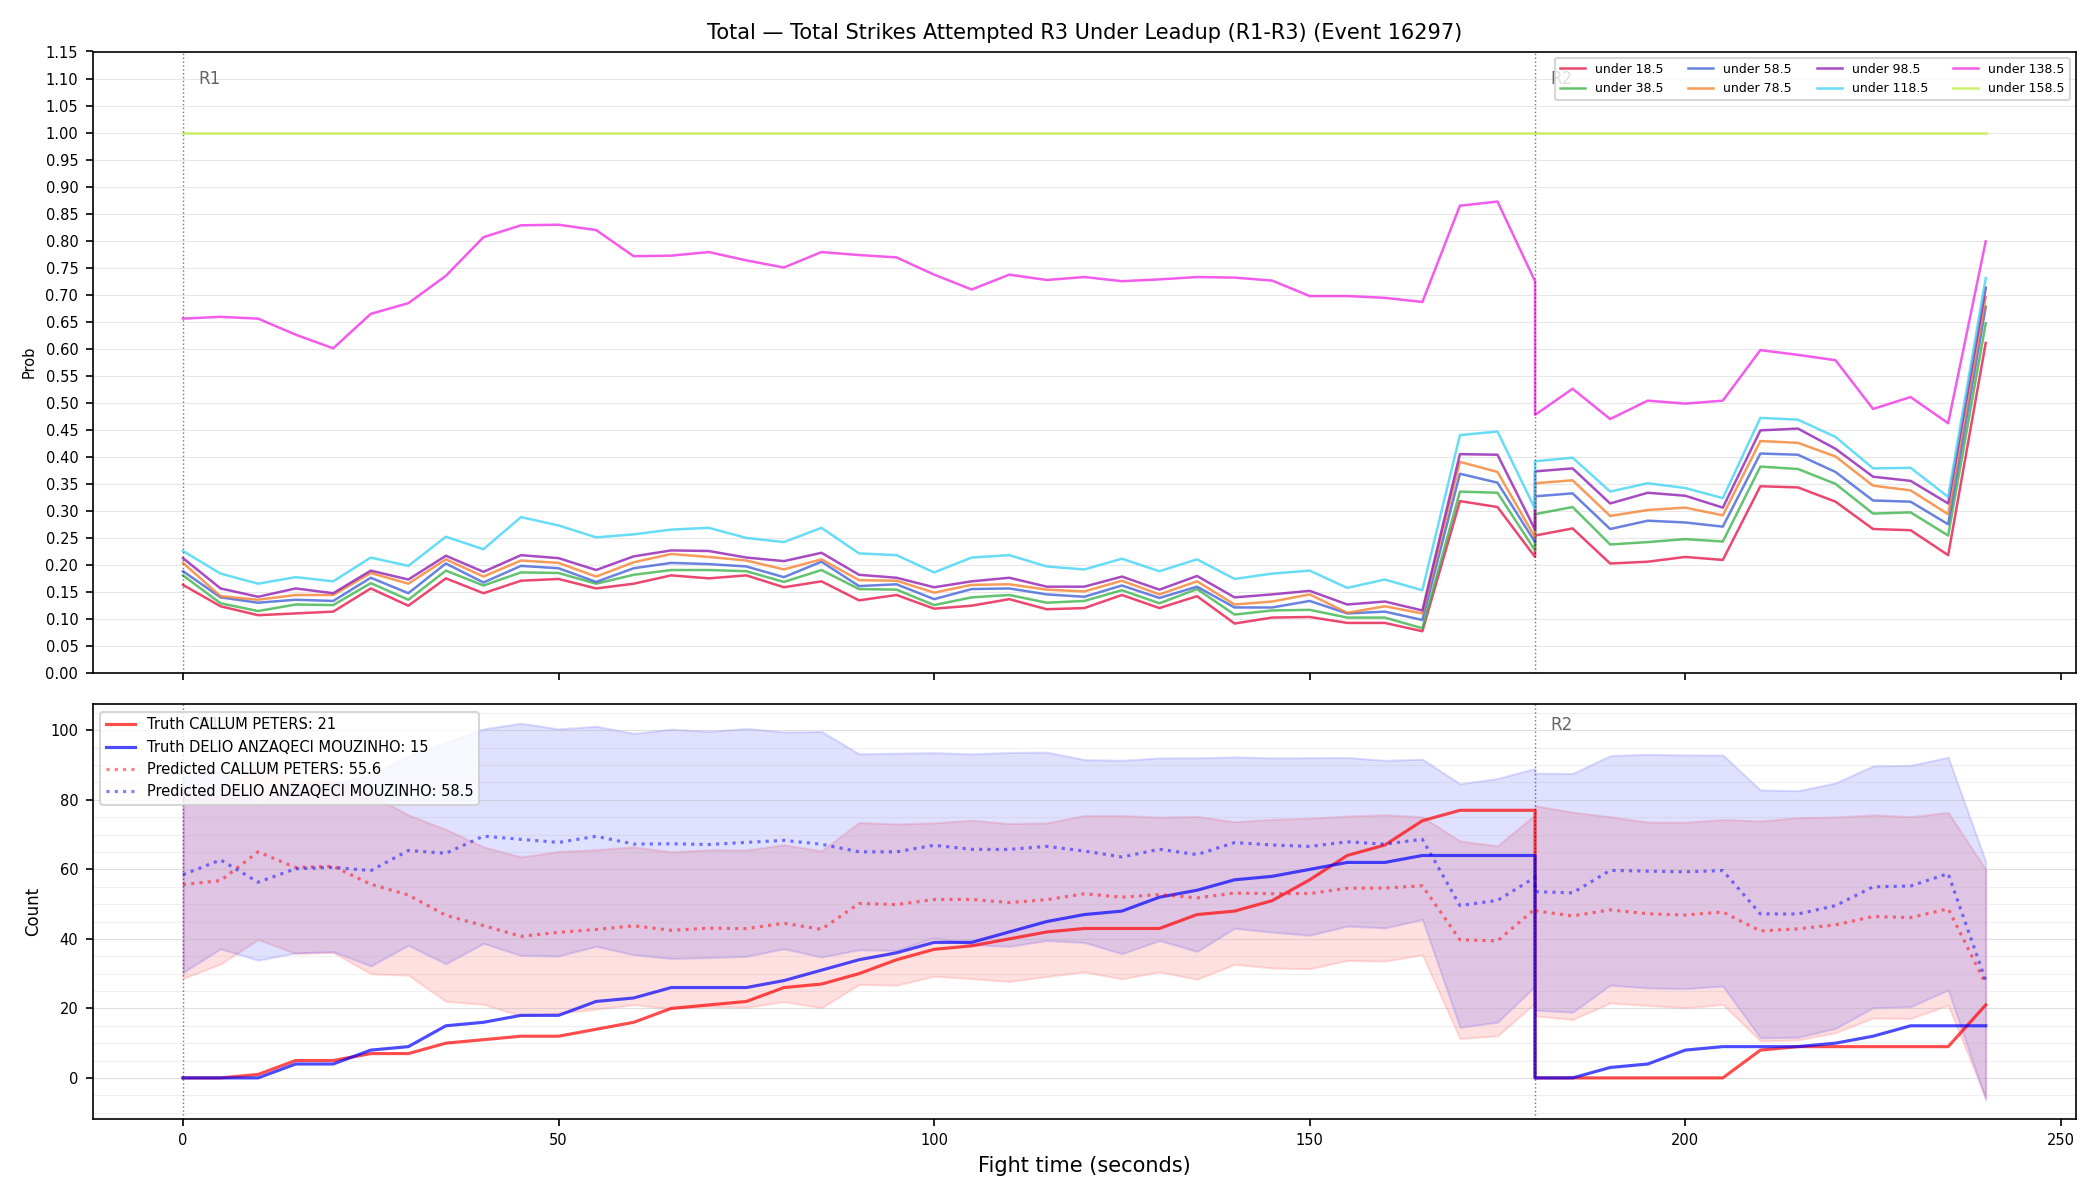Viewport: 2100px width, 1200px height.
Task: Click the 250 tick on the time axis
Action: [x=2060, y=1139]
